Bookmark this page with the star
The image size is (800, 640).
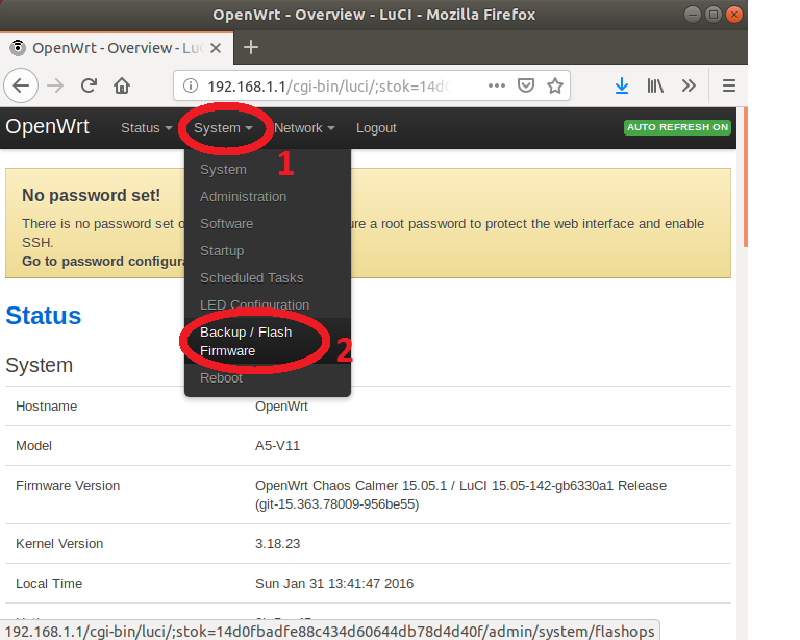(x=555, y=86)
